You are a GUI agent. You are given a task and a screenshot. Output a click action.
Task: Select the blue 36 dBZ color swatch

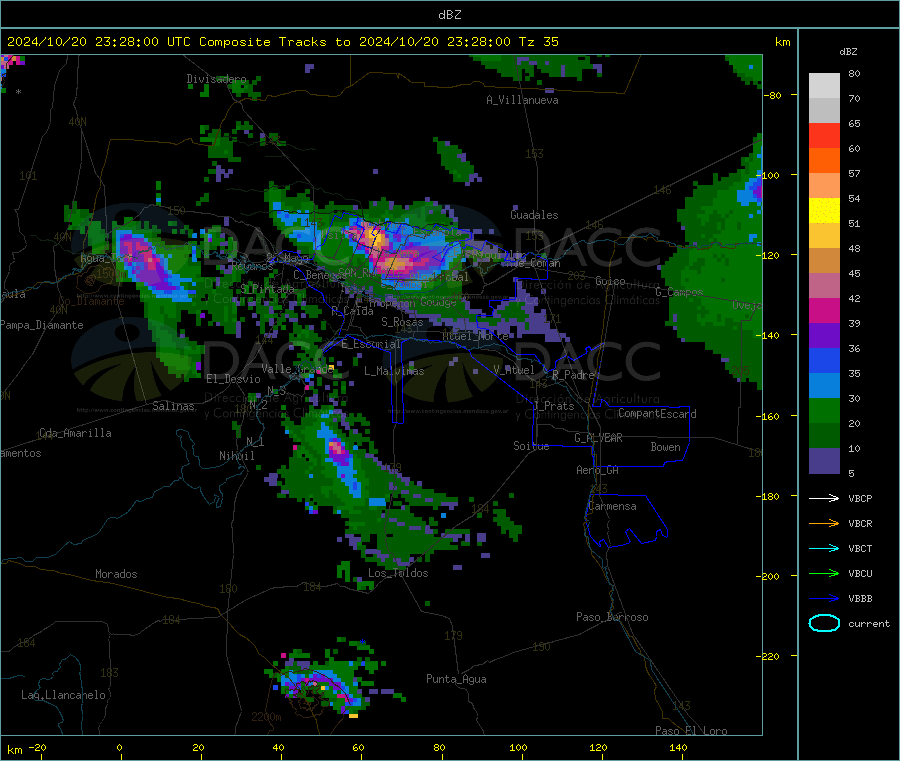[x=824, y=360]
